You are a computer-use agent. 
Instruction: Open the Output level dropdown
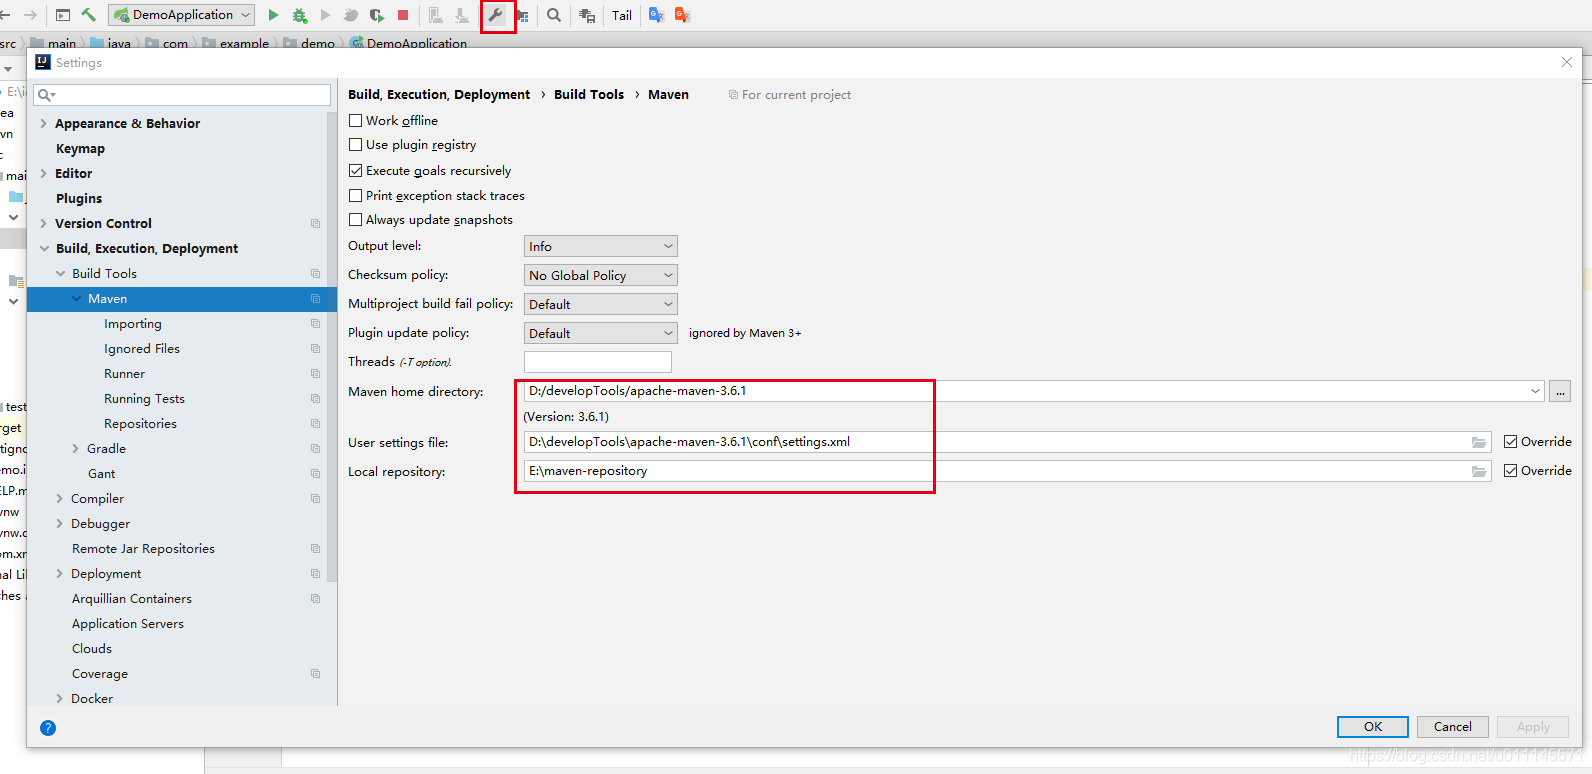[601, 246]
